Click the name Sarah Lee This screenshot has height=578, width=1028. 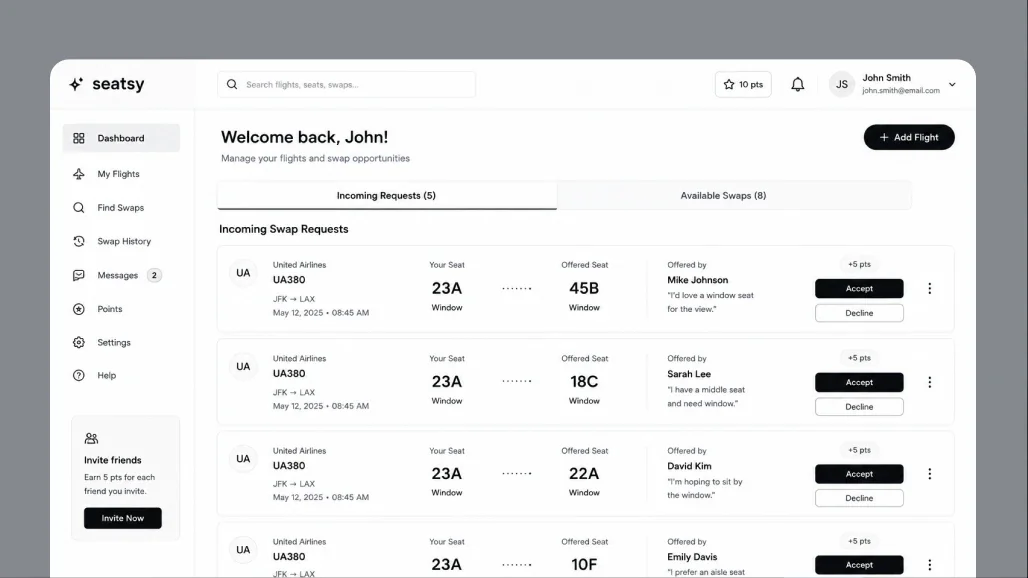[x=689, y=374]
